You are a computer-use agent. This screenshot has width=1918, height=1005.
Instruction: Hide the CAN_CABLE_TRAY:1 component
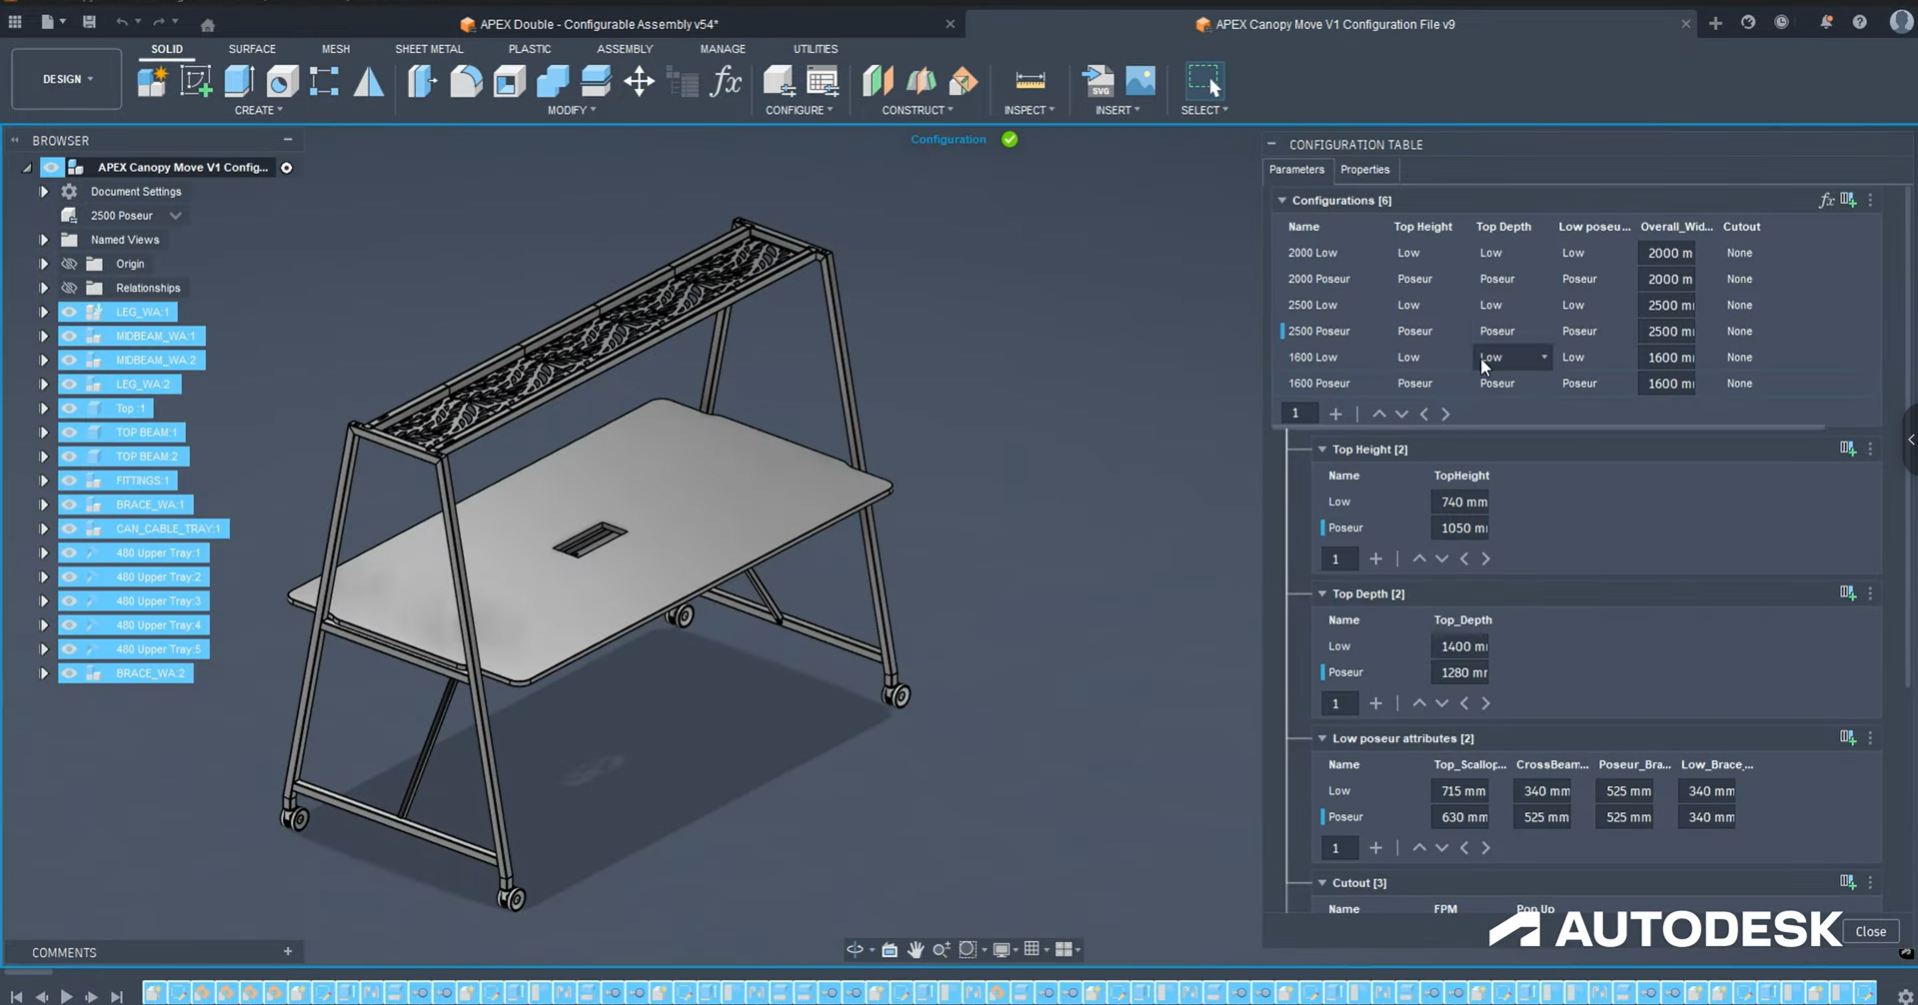pos(69,528)
